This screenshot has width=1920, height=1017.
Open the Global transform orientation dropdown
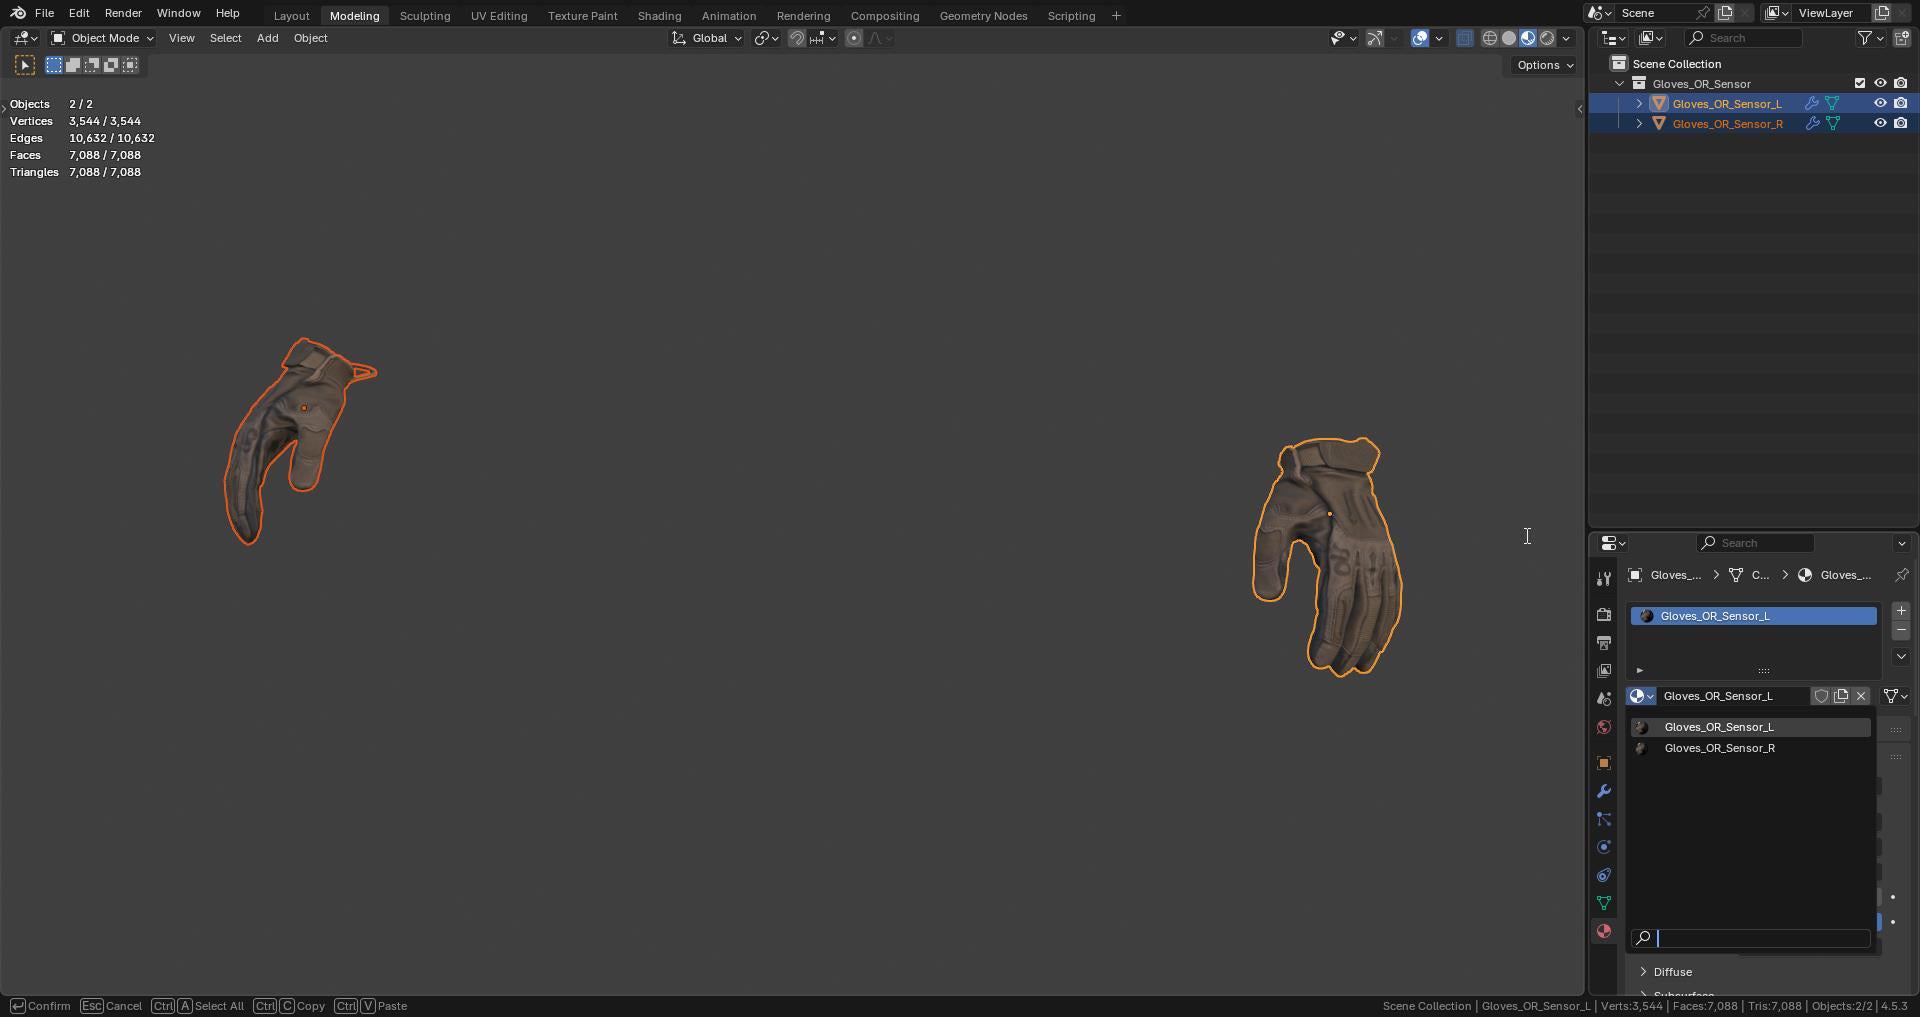(x=707, y=38)
